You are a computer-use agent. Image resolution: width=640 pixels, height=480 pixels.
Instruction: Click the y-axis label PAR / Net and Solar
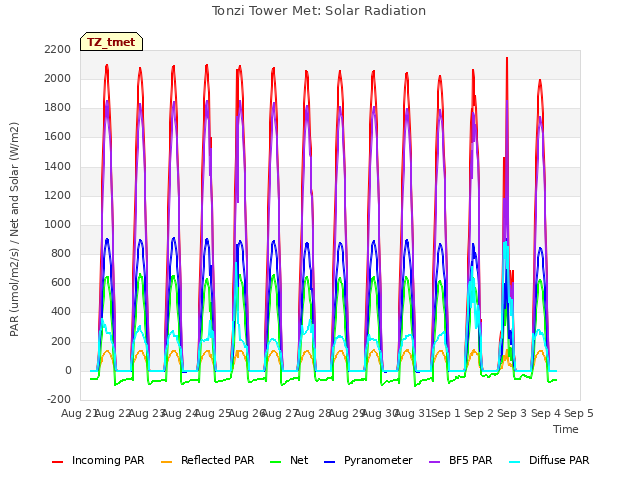point(14,229)
